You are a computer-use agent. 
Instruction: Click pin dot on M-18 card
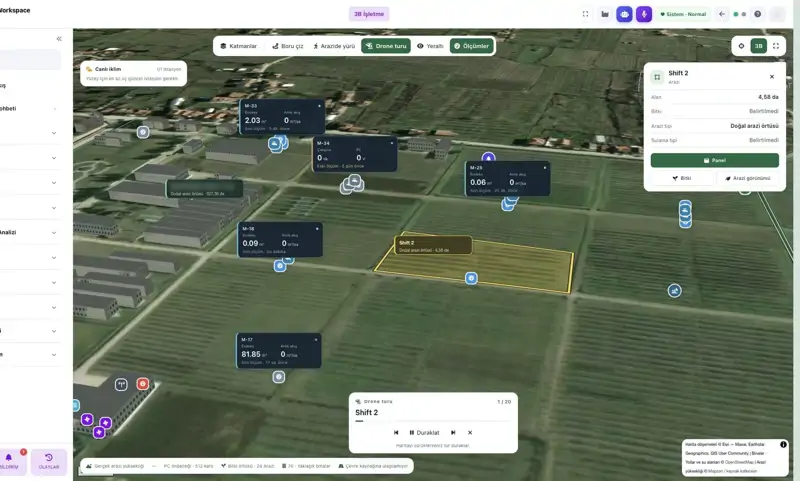(317, 229)
